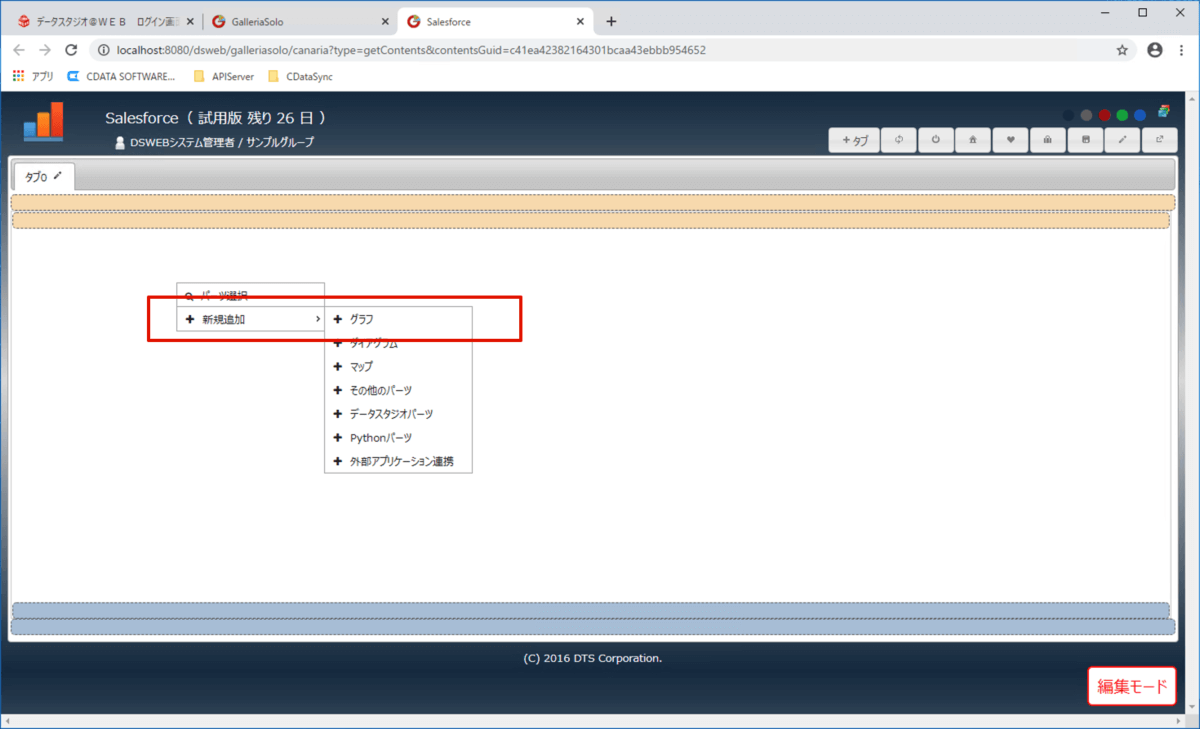The width and height of the screenshot is (1200, 729).
Task: Click the heart favorite toolbar button
Action: 1010,141
